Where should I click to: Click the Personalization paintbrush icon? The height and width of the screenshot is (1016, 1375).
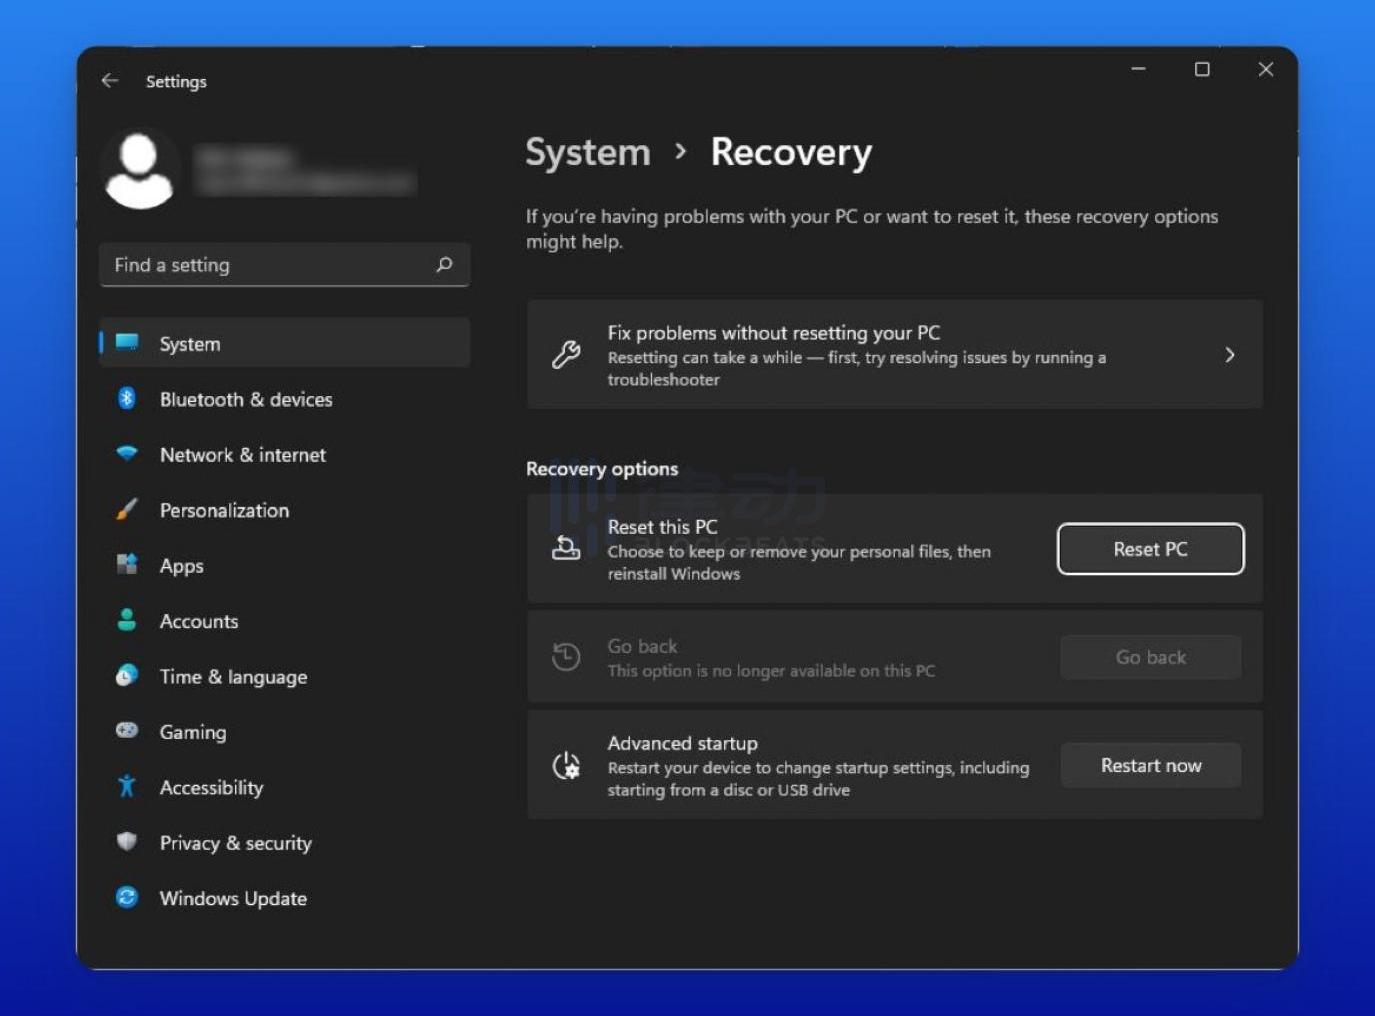pyautogui.click(x=127, y=510)
